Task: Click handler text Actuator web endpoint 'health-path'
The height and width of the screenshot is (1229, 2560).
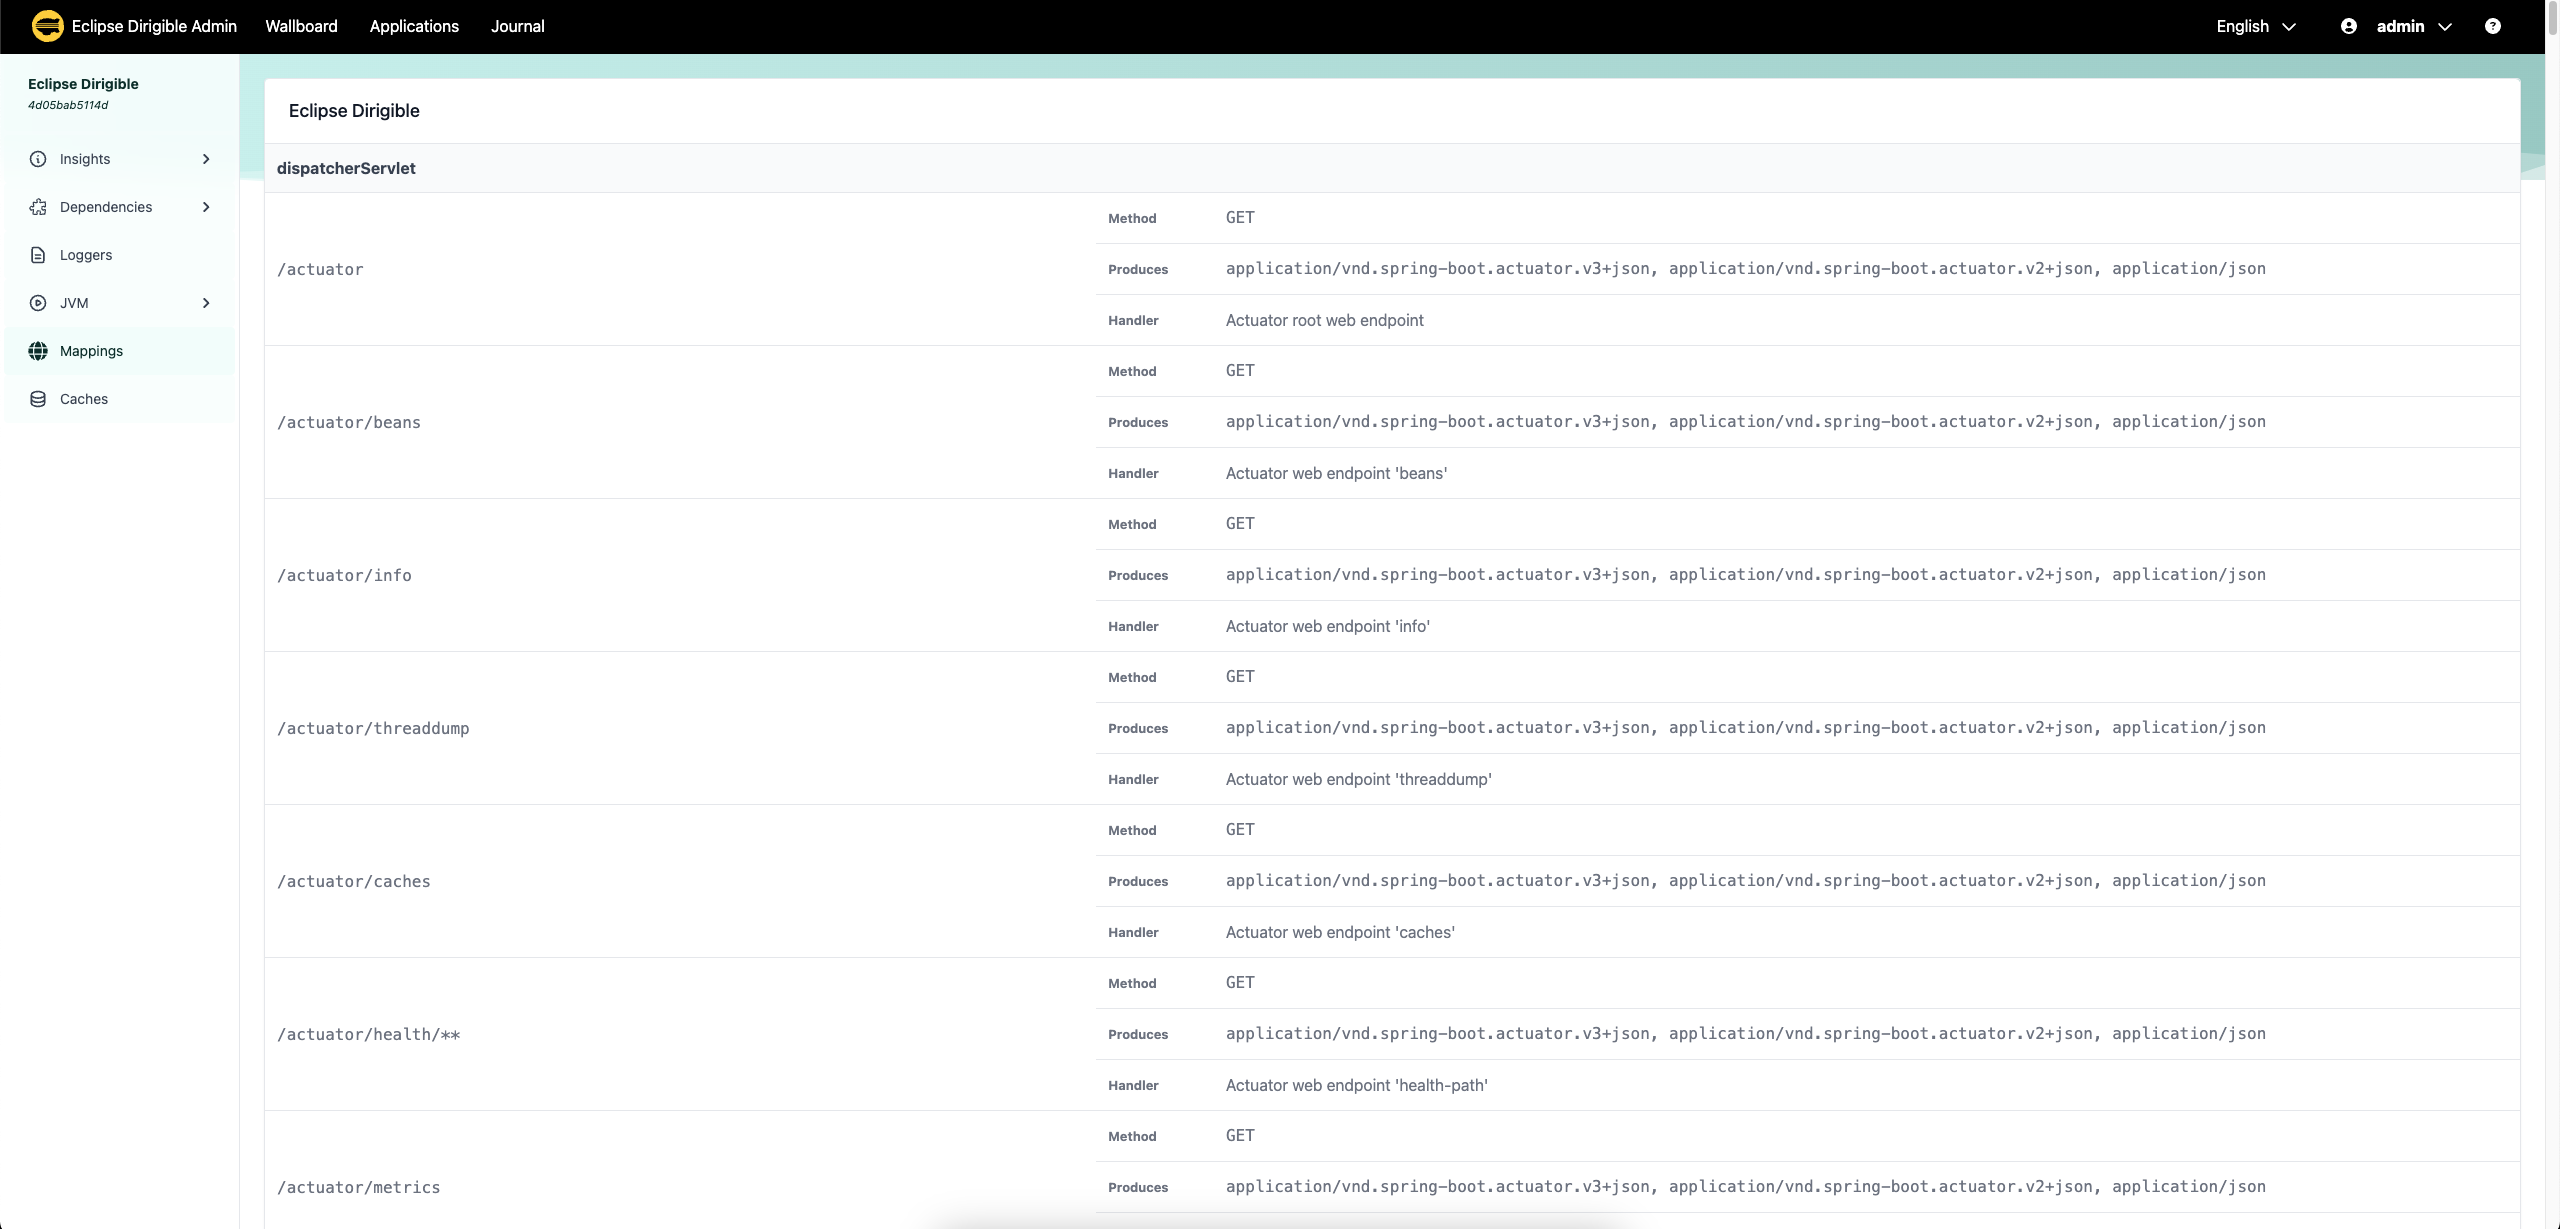Action: [1357, 1085]
